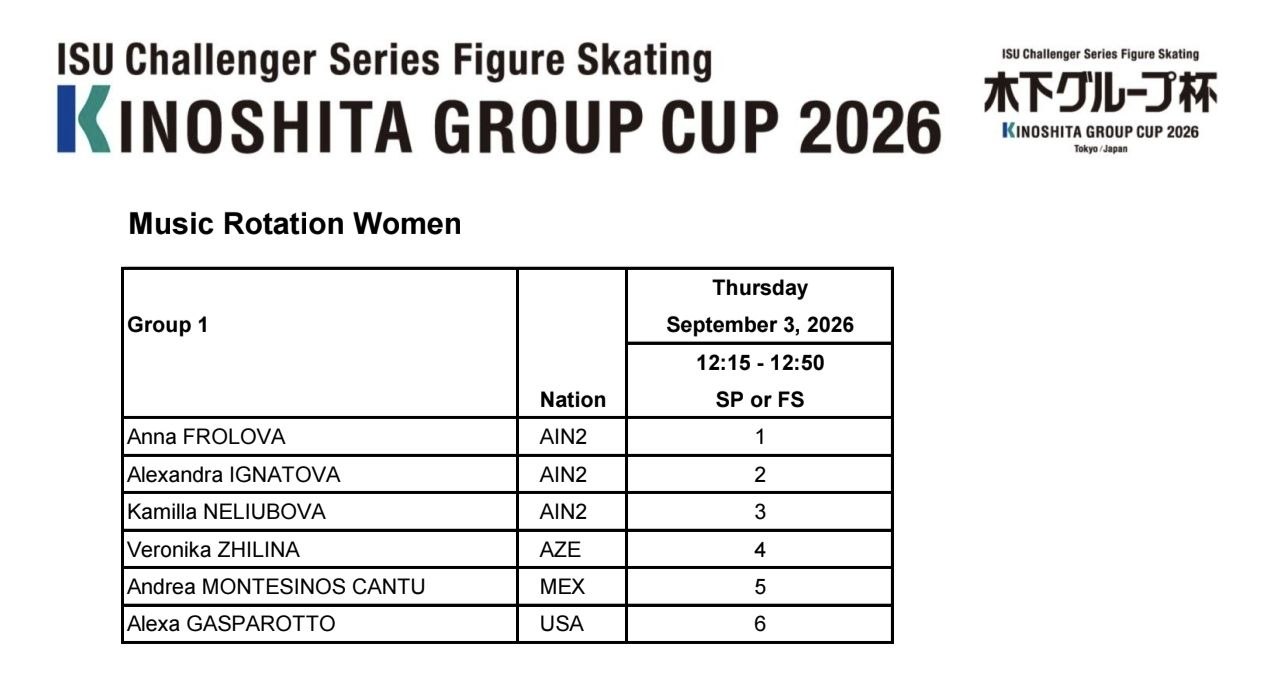Screen dimensions: 1280x673
Task: Click the Group 1 header cell
Action: point(320,343)
